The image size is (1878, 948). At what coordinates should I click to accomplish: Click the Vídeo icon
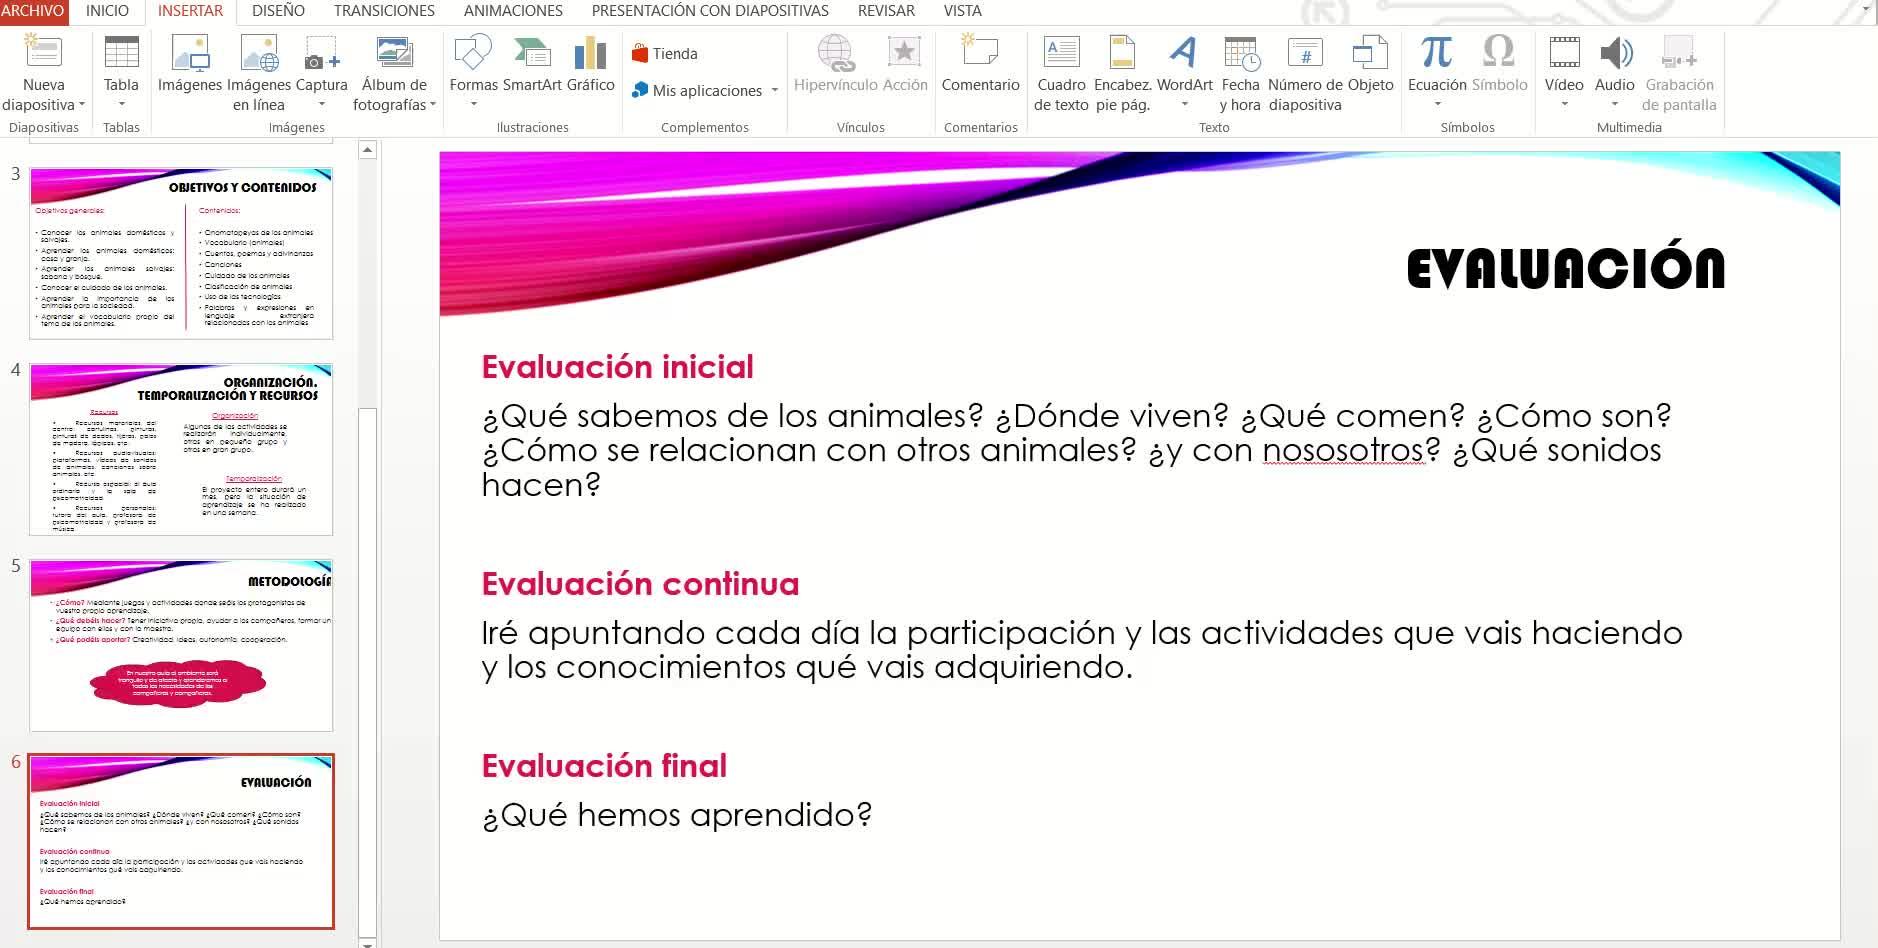(x=1564, y=52)
